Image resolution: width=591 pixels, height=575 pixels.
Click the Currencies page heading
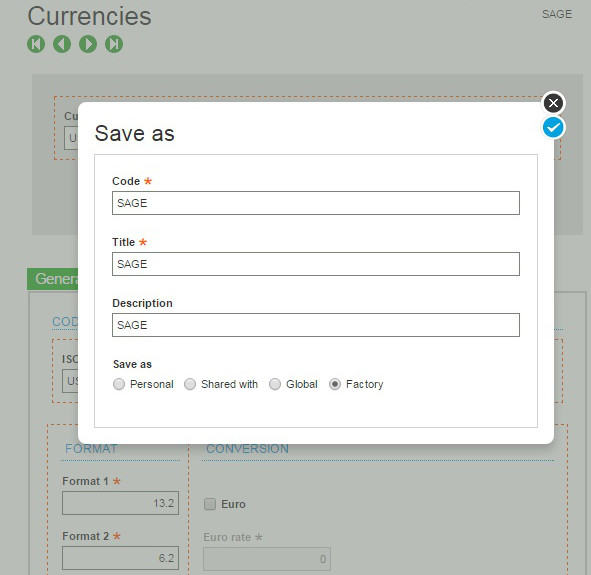coord(89,16)
